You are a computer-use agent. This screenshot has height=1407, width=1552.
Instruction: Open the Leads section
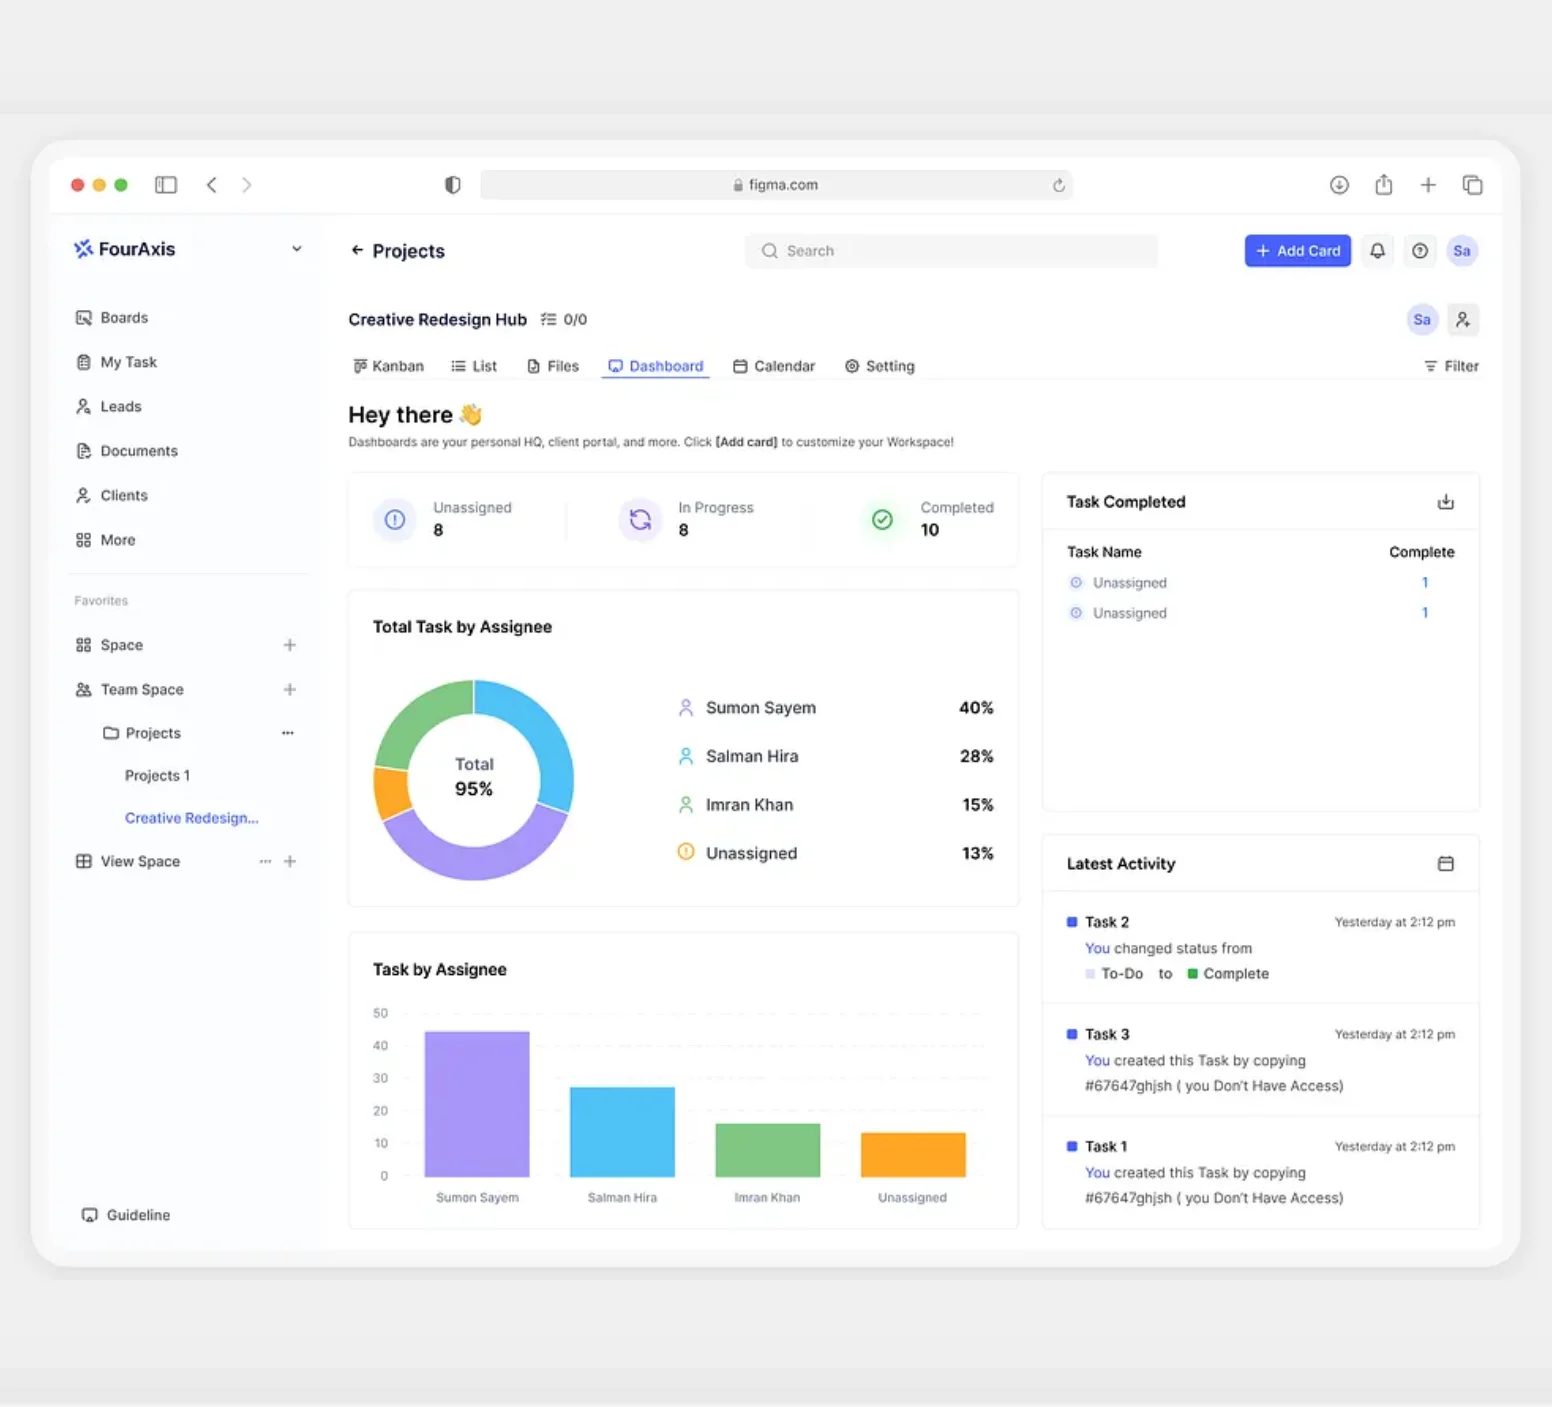click(120, 406)
